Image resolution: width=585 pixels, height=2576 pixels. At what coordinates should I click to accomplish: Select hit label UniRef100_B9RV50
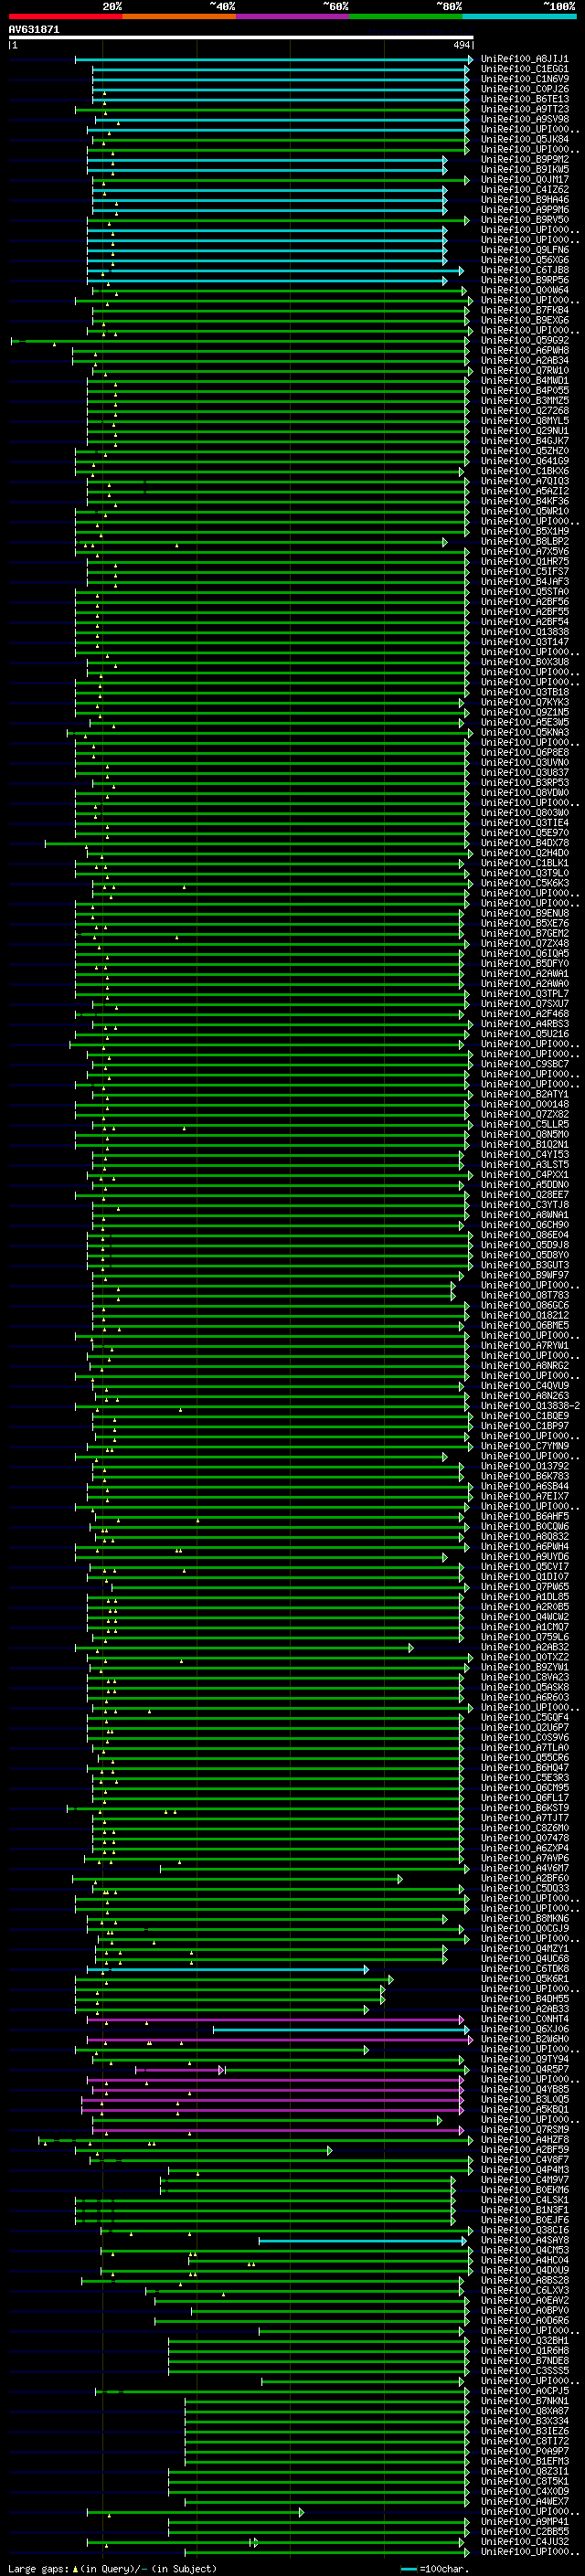tap(524, 220)
